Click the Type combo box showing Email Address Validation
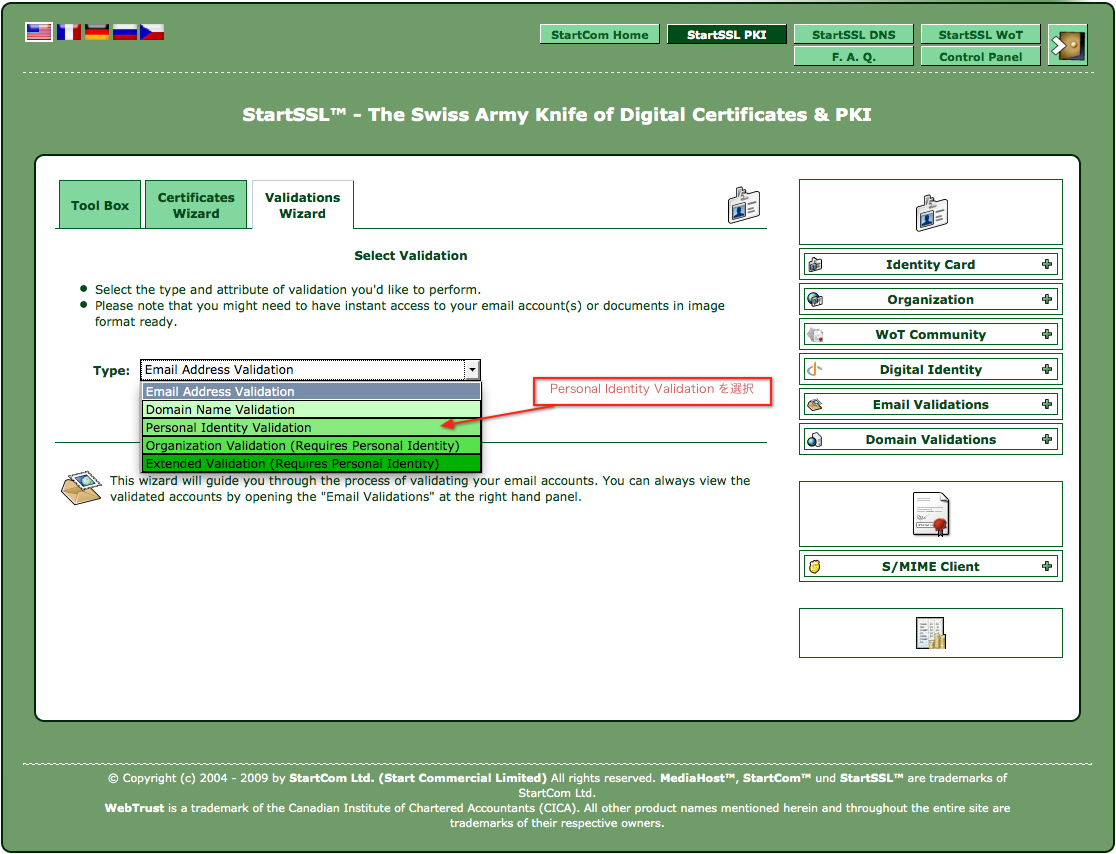1116x854 pixels. (x=310, y=370)
